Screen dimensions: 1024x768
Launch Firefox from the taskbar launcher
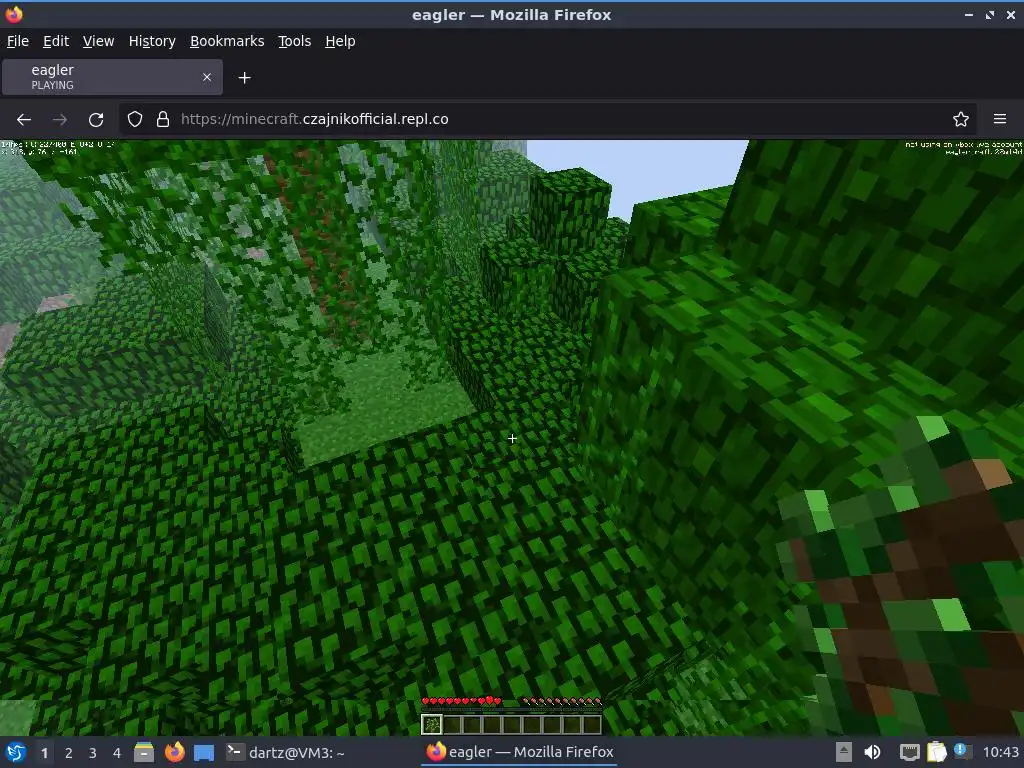pyautogui.click(x=174, y=752)
